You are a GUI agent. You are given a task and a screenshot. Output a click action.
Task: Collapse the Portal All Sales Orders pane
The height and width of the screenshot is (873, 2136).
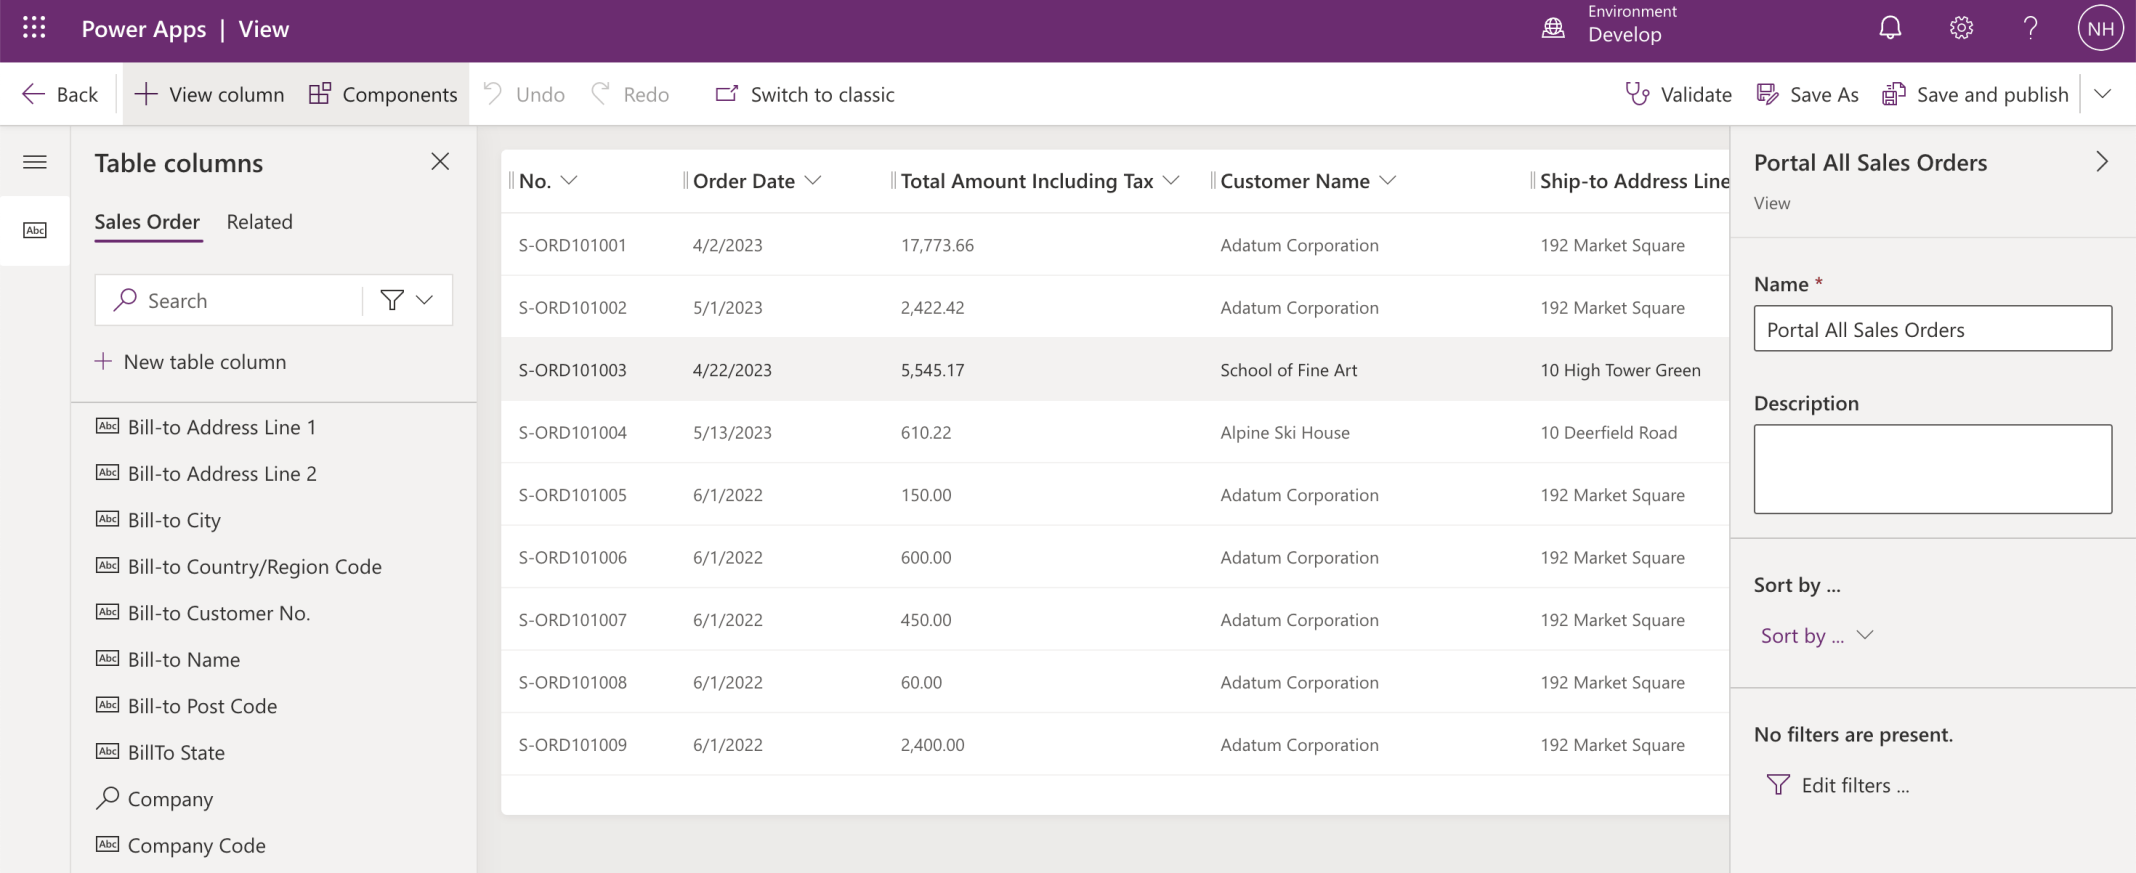tap(2101, 162)
